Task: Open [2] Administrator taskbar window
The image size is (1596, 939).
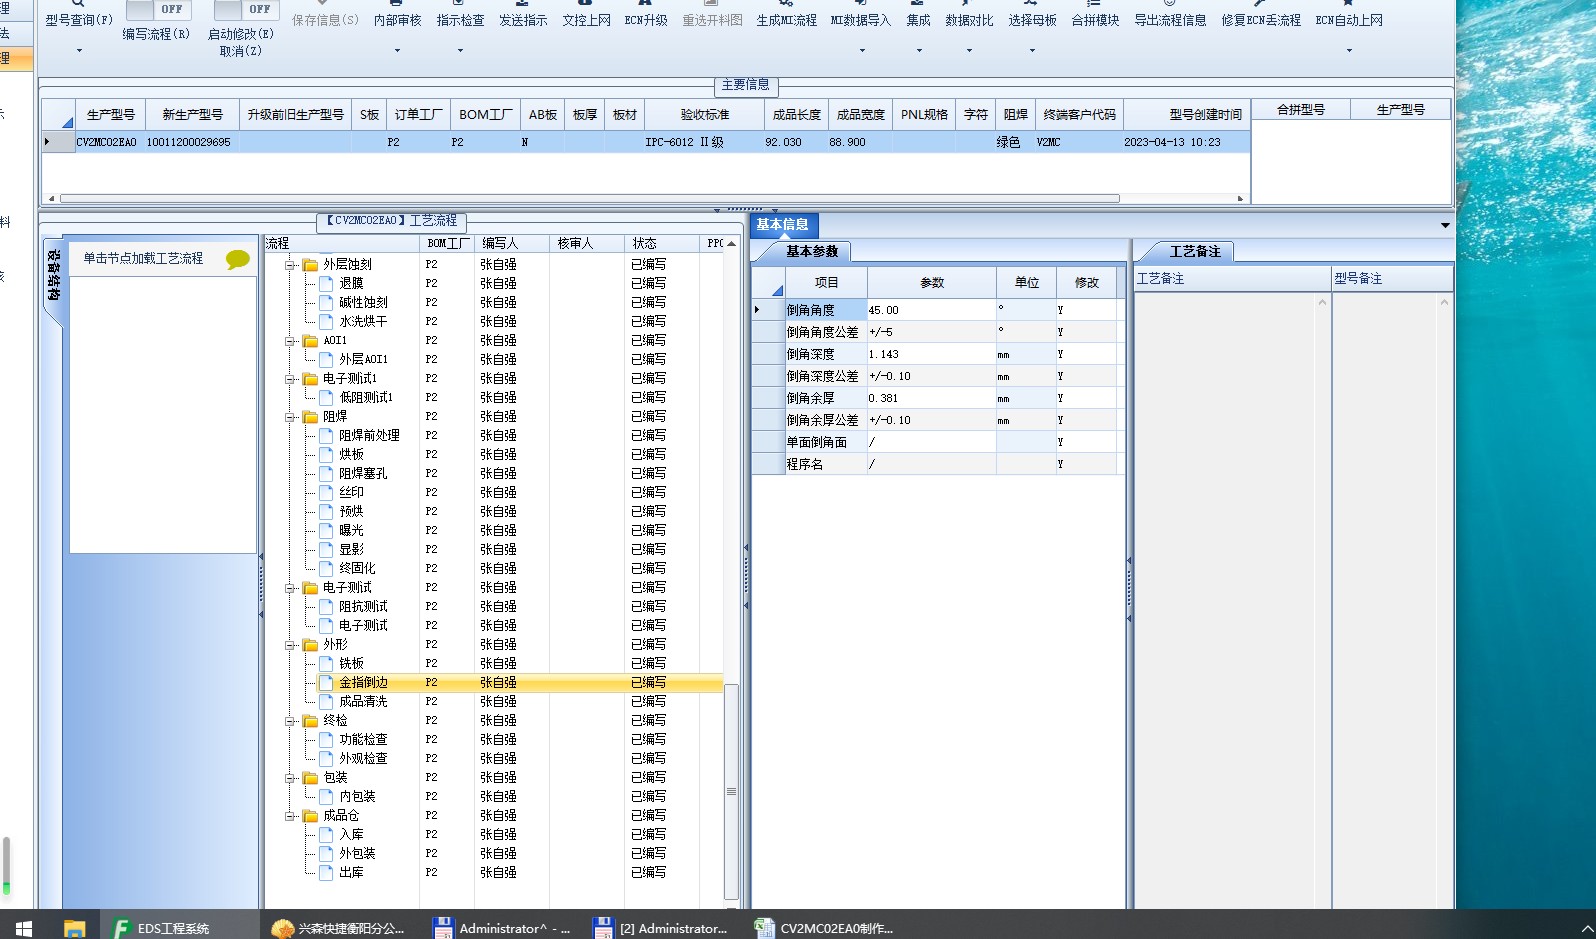Action: click(x=661, y=927)
